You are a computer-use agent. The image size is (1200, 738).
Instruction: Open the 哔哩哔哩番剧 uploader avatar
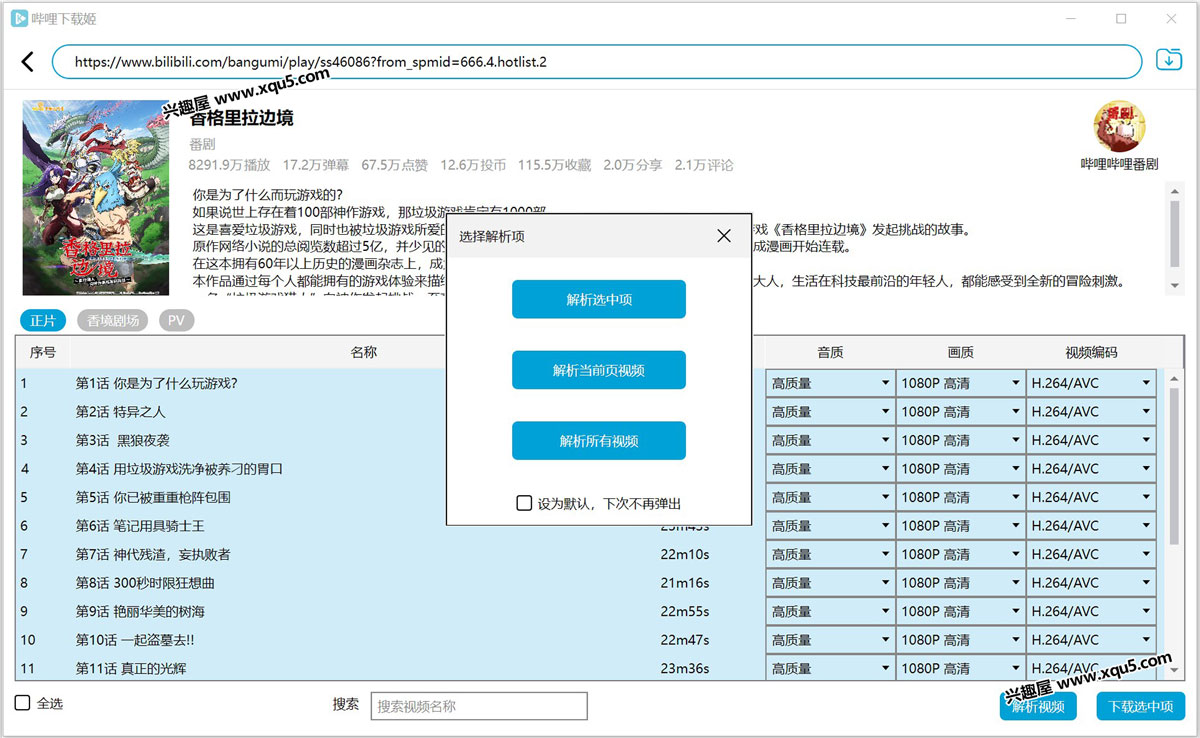point(1119,126)
